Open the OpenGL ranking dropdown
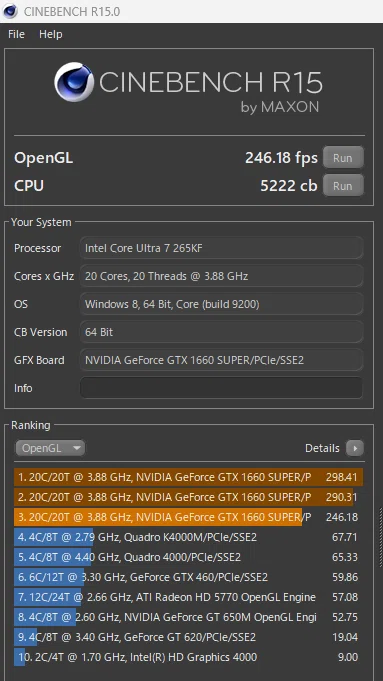Screen dimensions: 383x681 pos(50,448)
